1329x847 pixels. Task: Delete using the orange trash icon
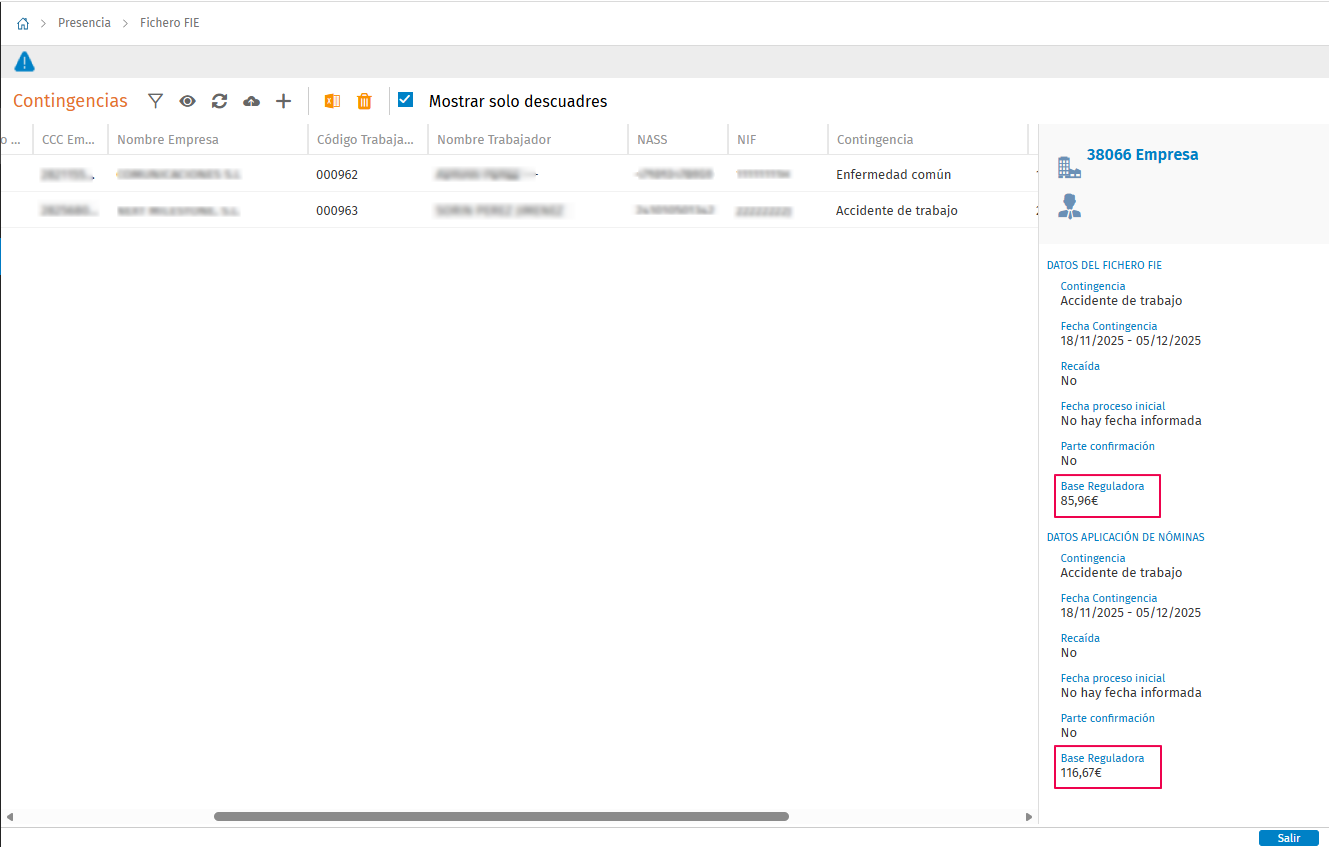(x=365, y=101)
